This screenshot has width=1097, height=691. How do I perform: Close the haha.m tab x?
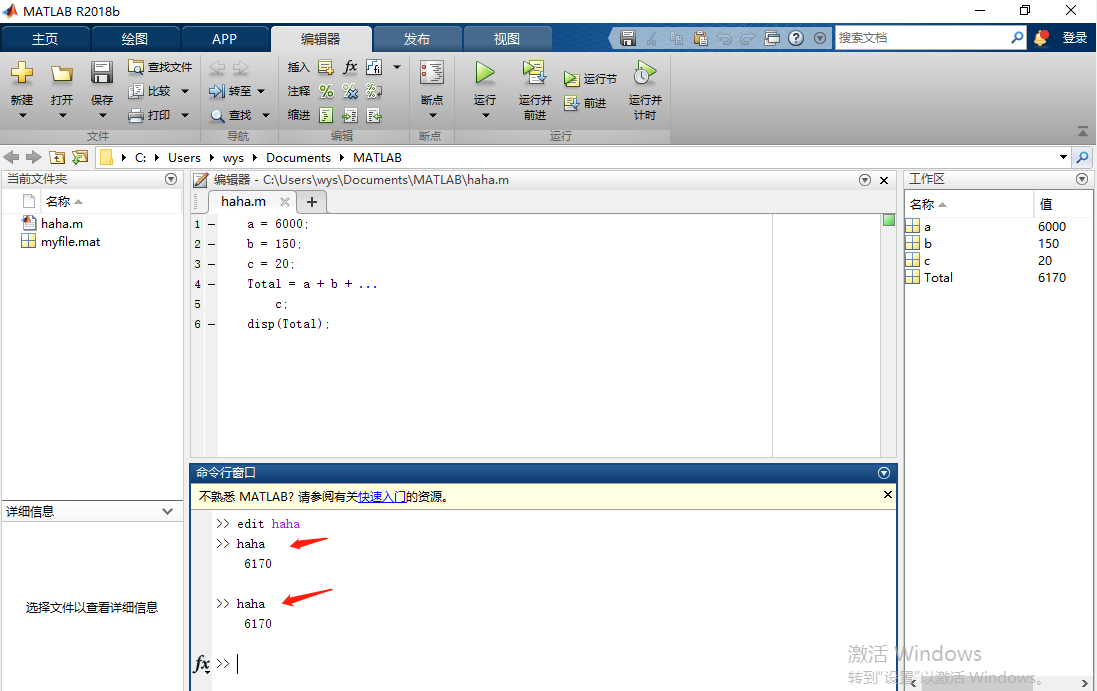(x=285, y=201)
